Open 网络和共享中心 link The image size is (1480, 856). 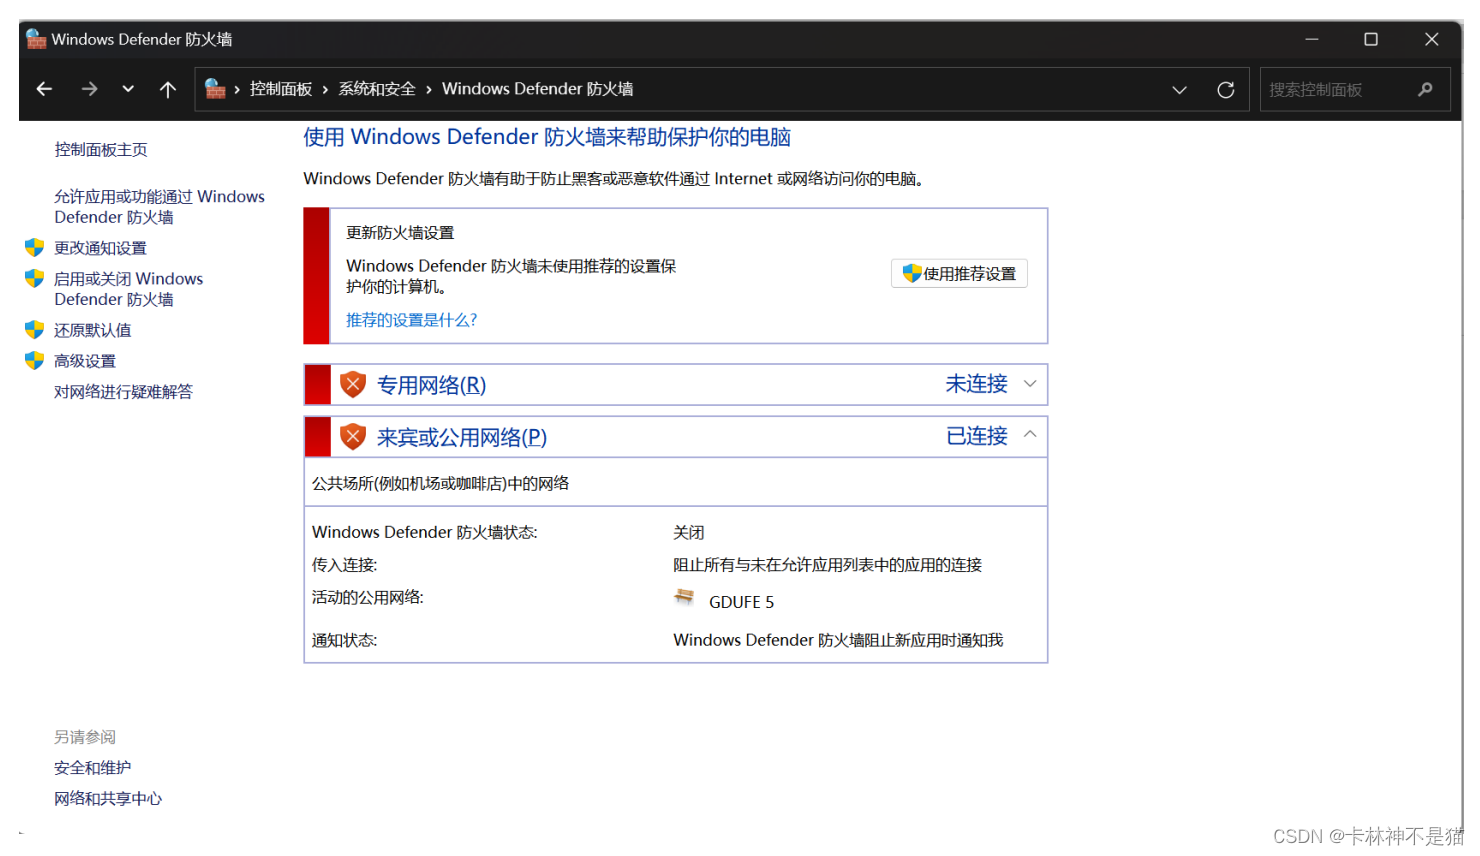(108, 799)
